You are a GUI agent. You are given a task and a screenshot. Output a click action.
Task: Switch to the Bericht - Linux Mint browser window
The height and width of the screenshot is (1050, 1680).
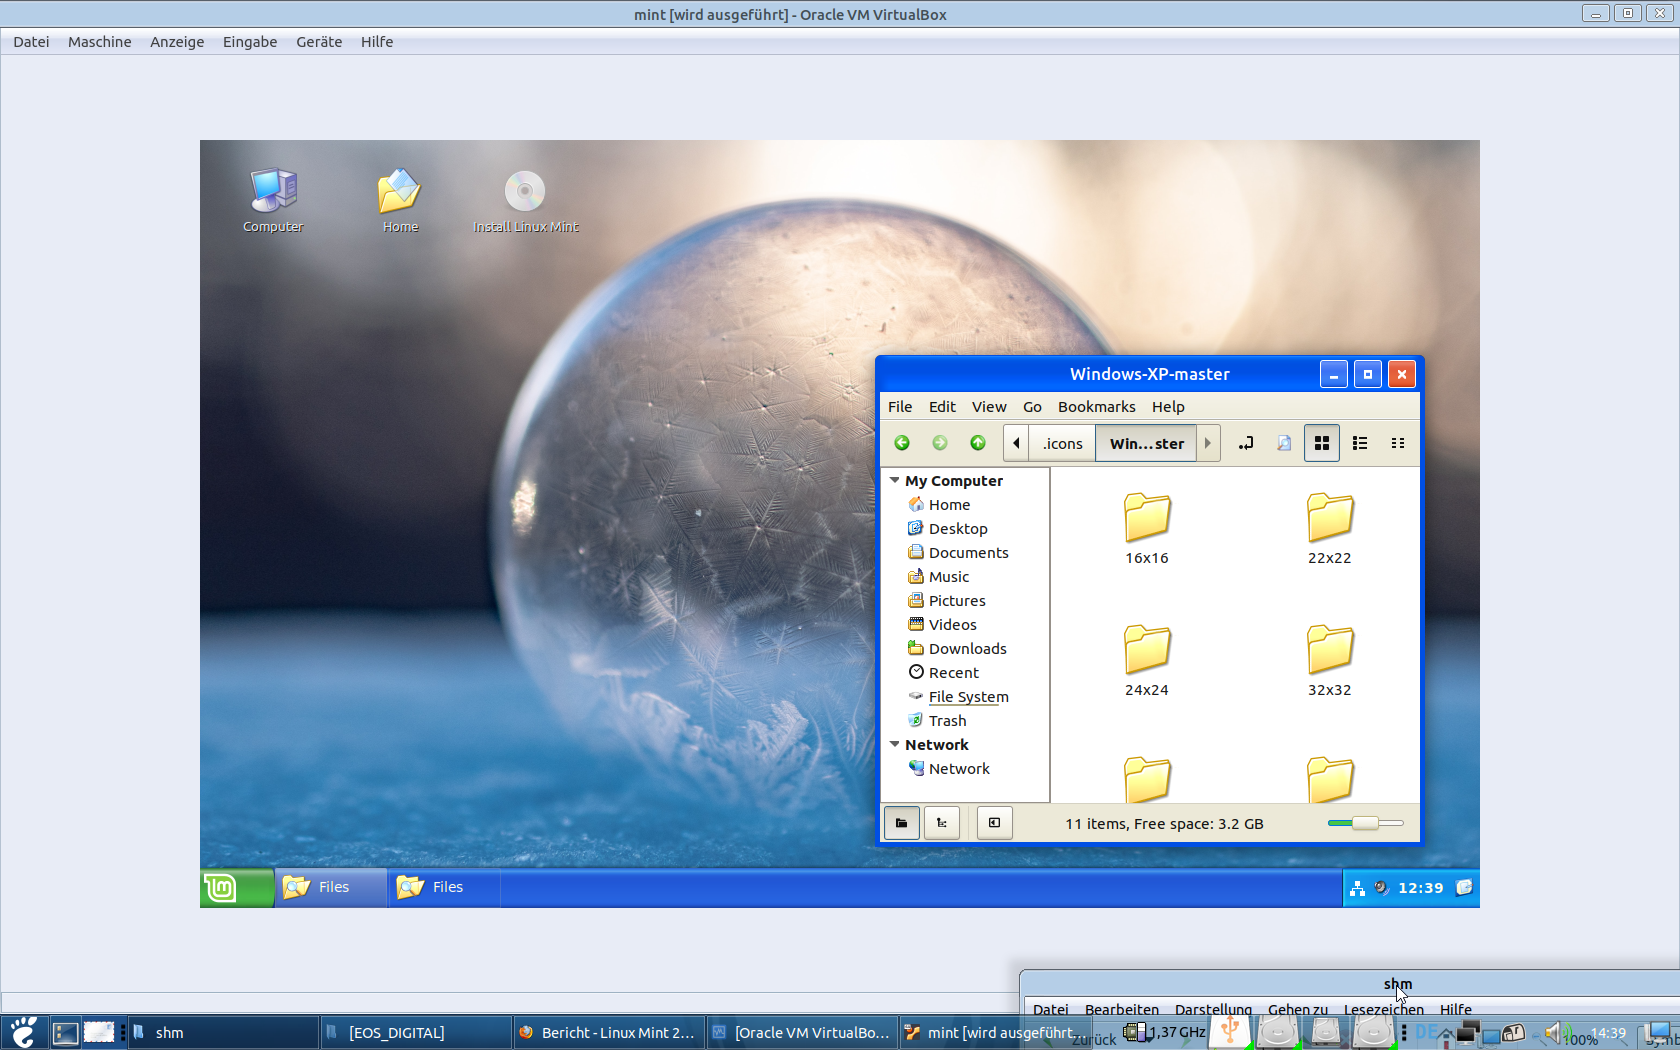(x=609, y=1033)
